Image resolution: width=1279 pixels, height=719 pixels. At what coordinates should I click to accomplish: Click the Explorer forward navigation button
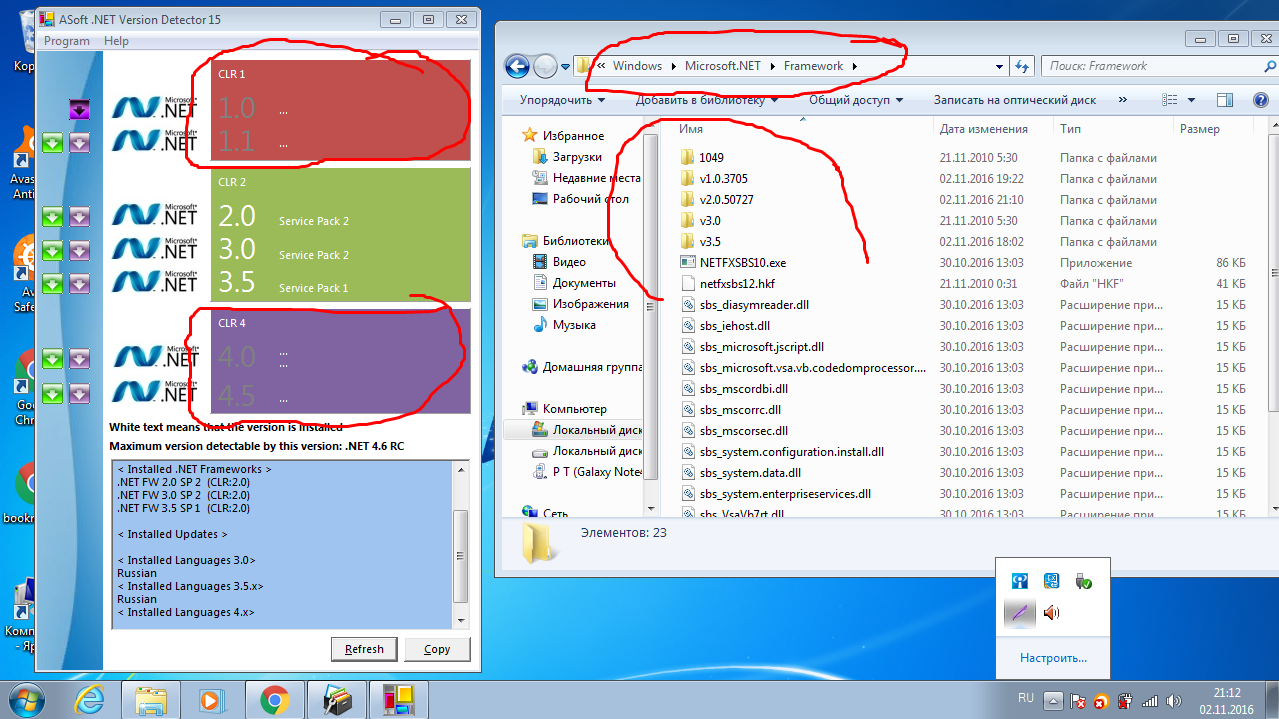(545, 67)
